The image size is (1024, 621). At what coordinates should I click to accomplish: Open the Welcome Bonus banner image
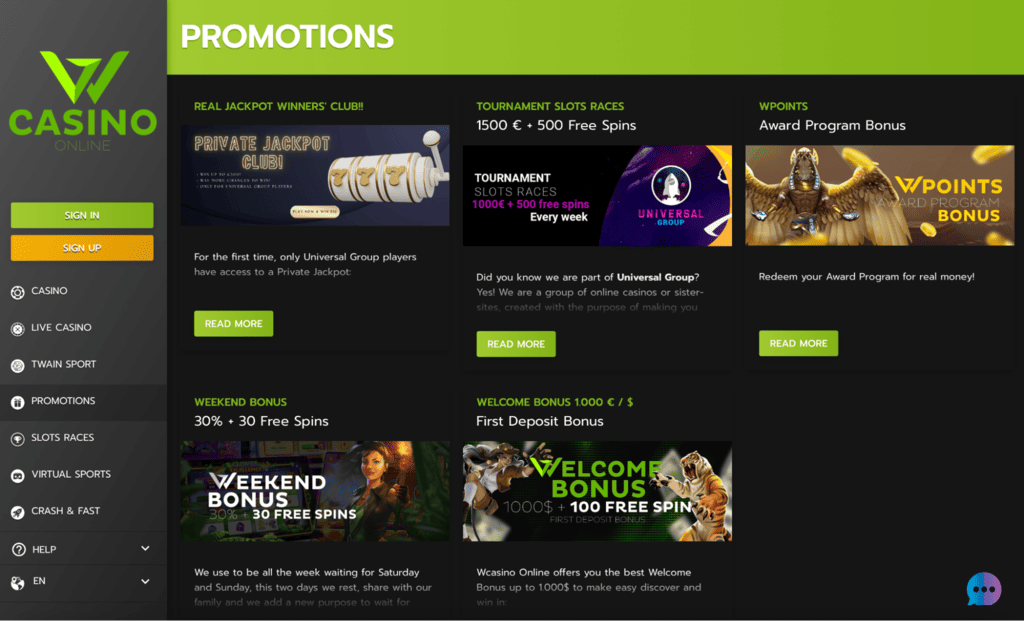(x=597, y=491)
